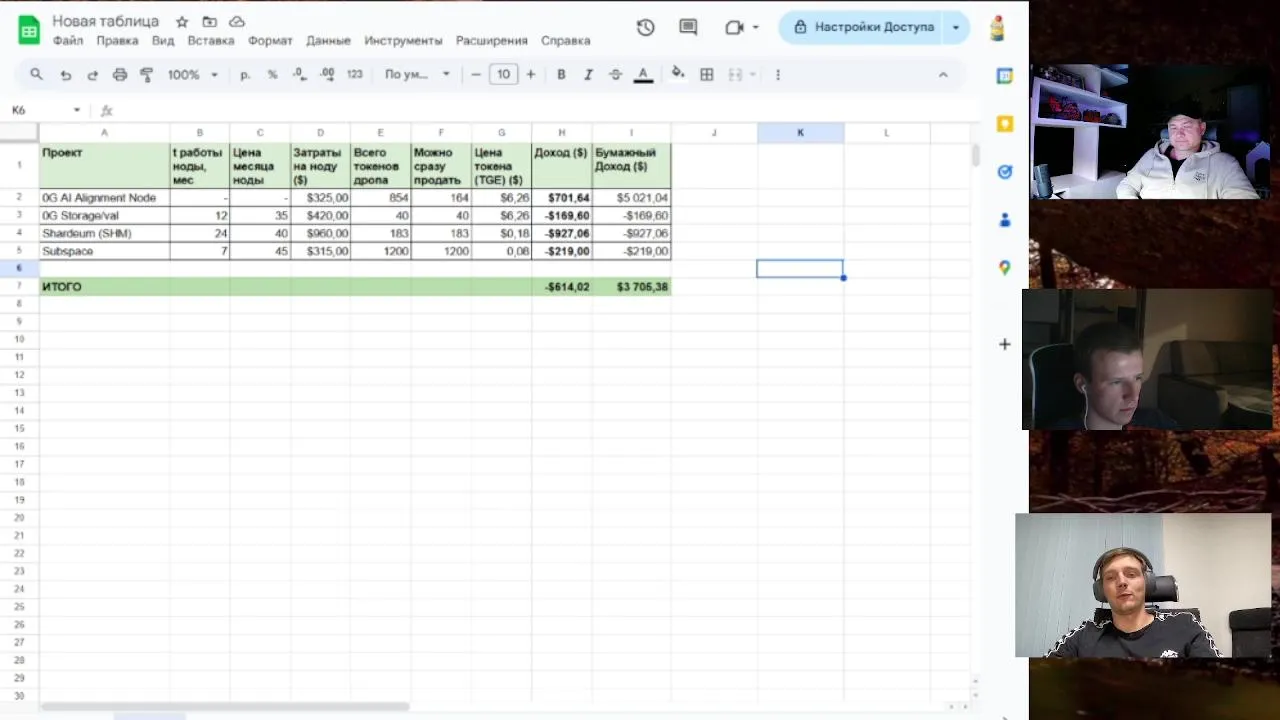Increase the font size

click(530, 74)
